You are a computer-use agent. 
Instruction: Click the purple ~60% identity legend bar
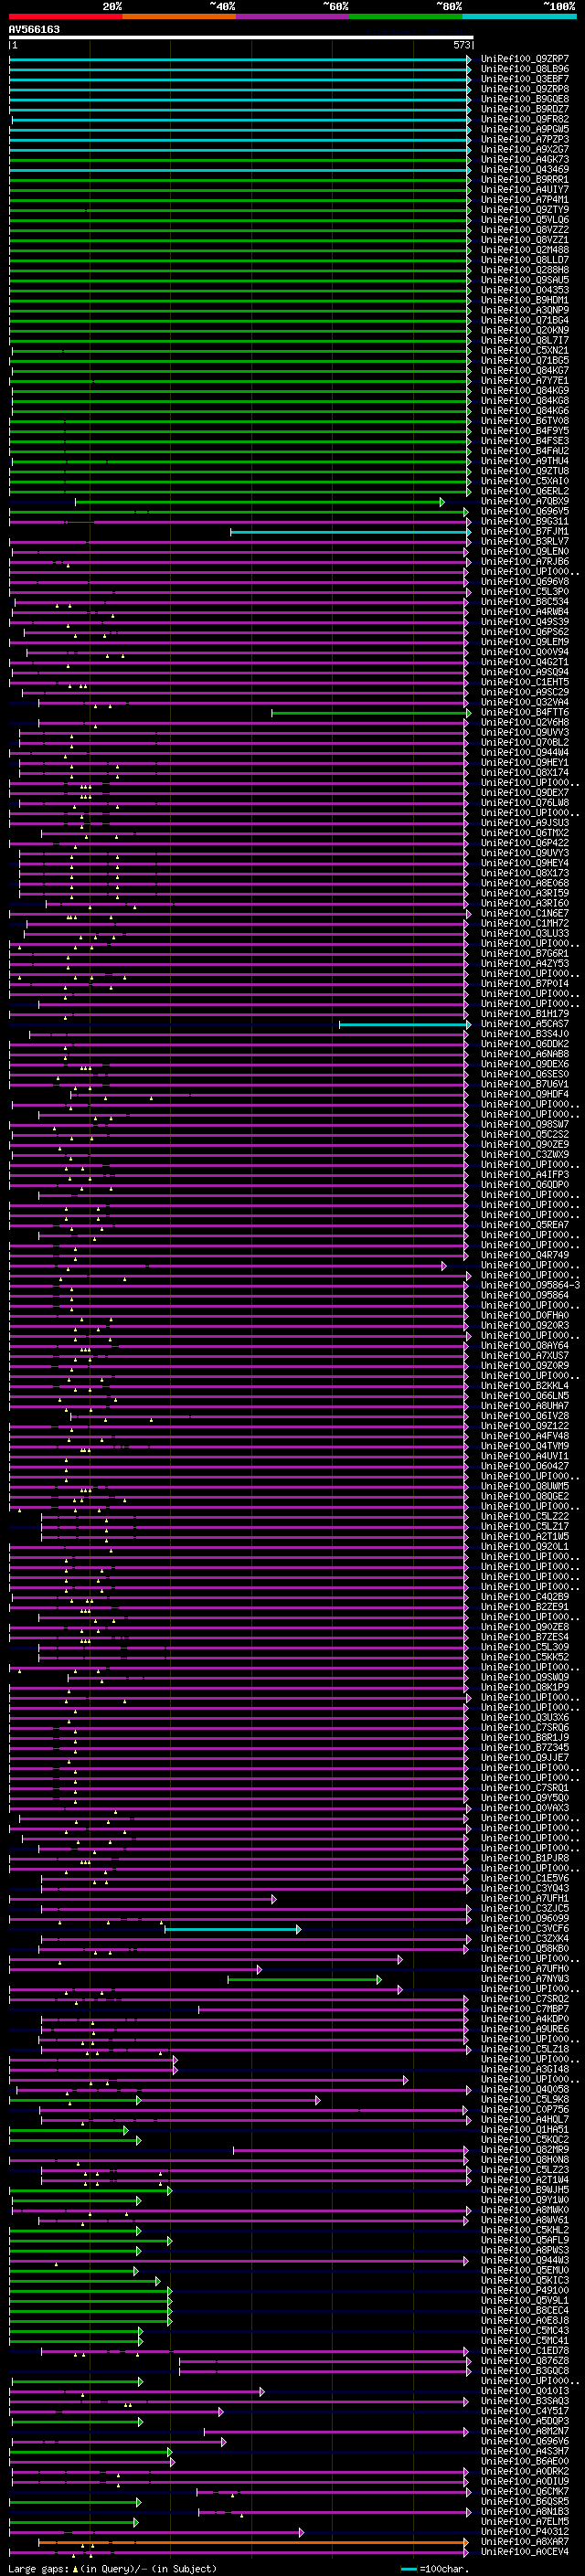pyautogui.click(x=292, y=16)
